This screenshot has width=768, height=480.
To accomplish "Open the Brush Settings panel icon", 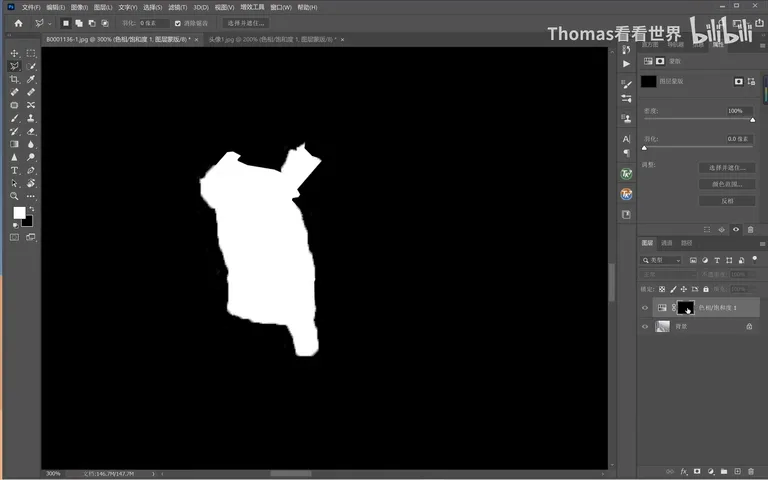I will tap(626, 84).
